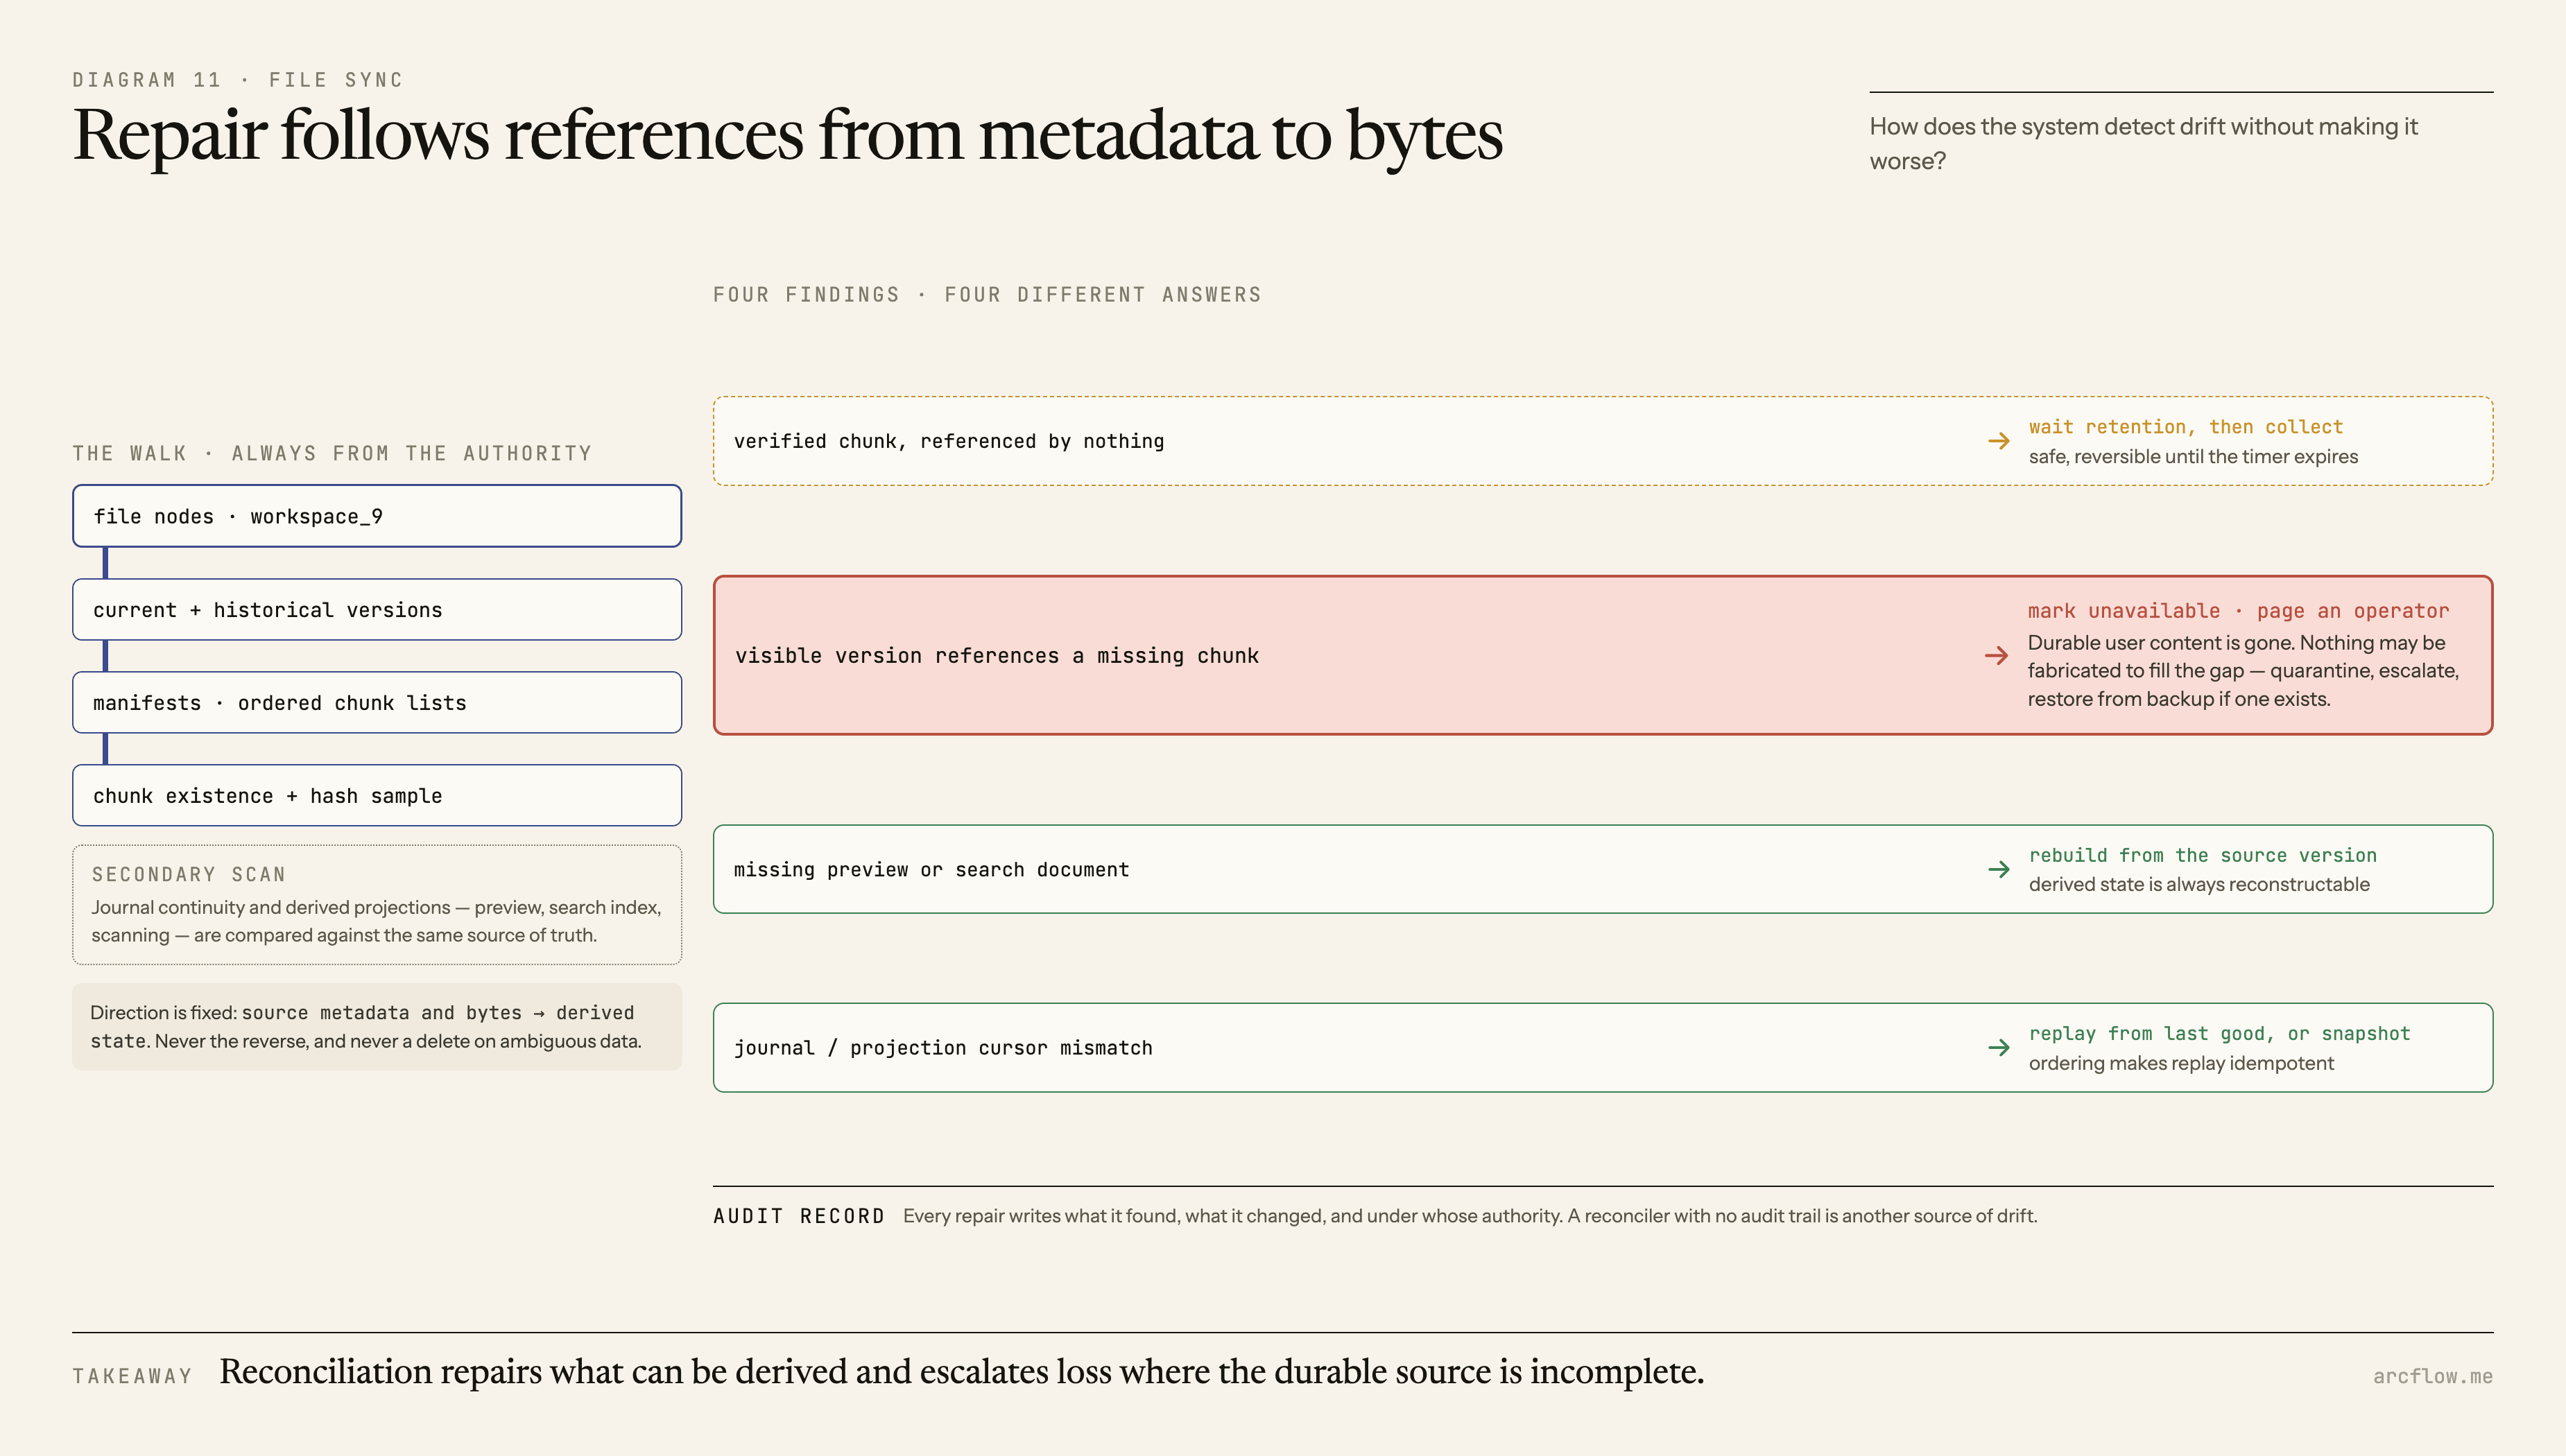Viewport: 2566px width, 1456px height.
Task: Click 'DIAGRAM 11 · FILE SYNC' header
Action: pyautogui.click(x=237, y=80)
